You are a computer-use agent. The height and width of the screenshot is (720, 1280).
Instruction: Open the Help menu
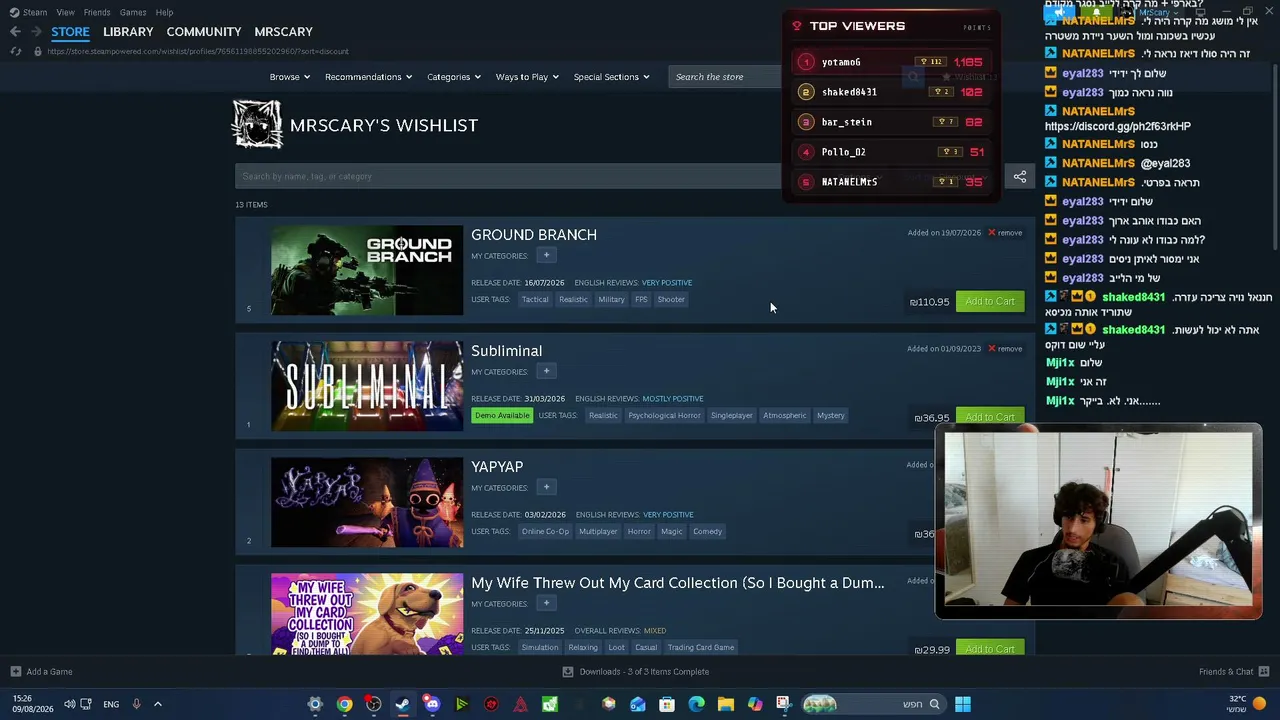(x=164, y=12)
